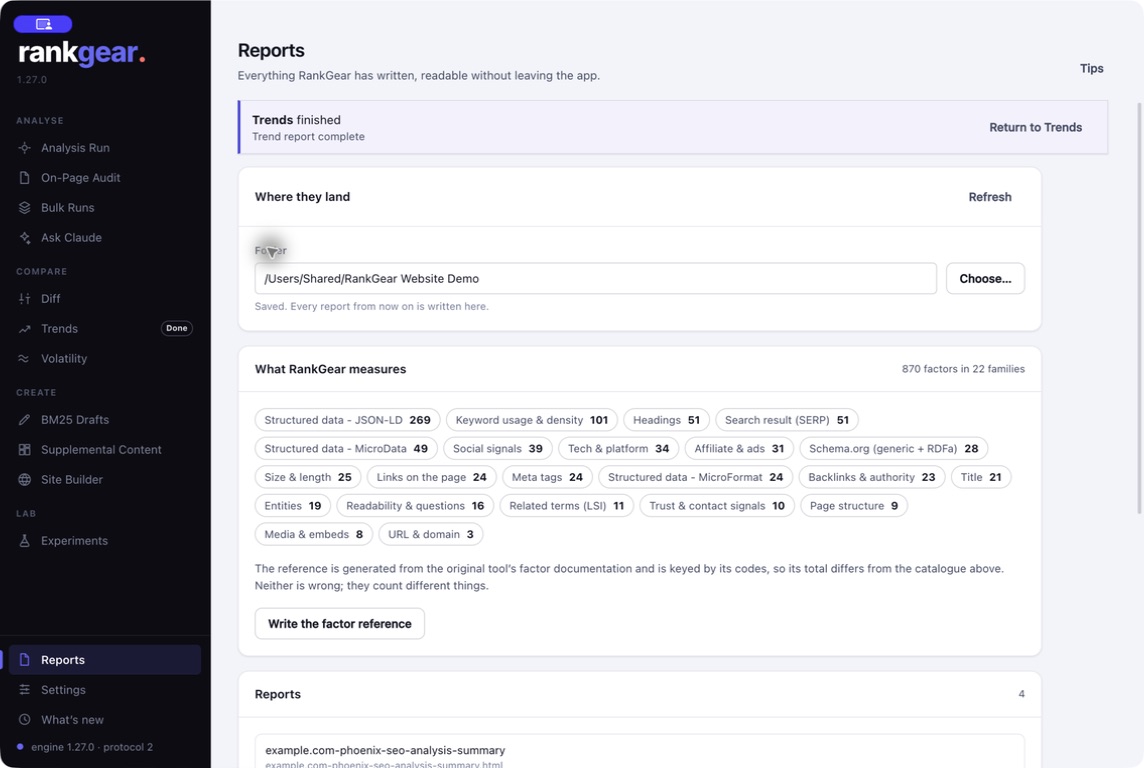Click the Meta tags 24 chip
Viewport: 1144px width, 768px height.
tap(547, 477)
